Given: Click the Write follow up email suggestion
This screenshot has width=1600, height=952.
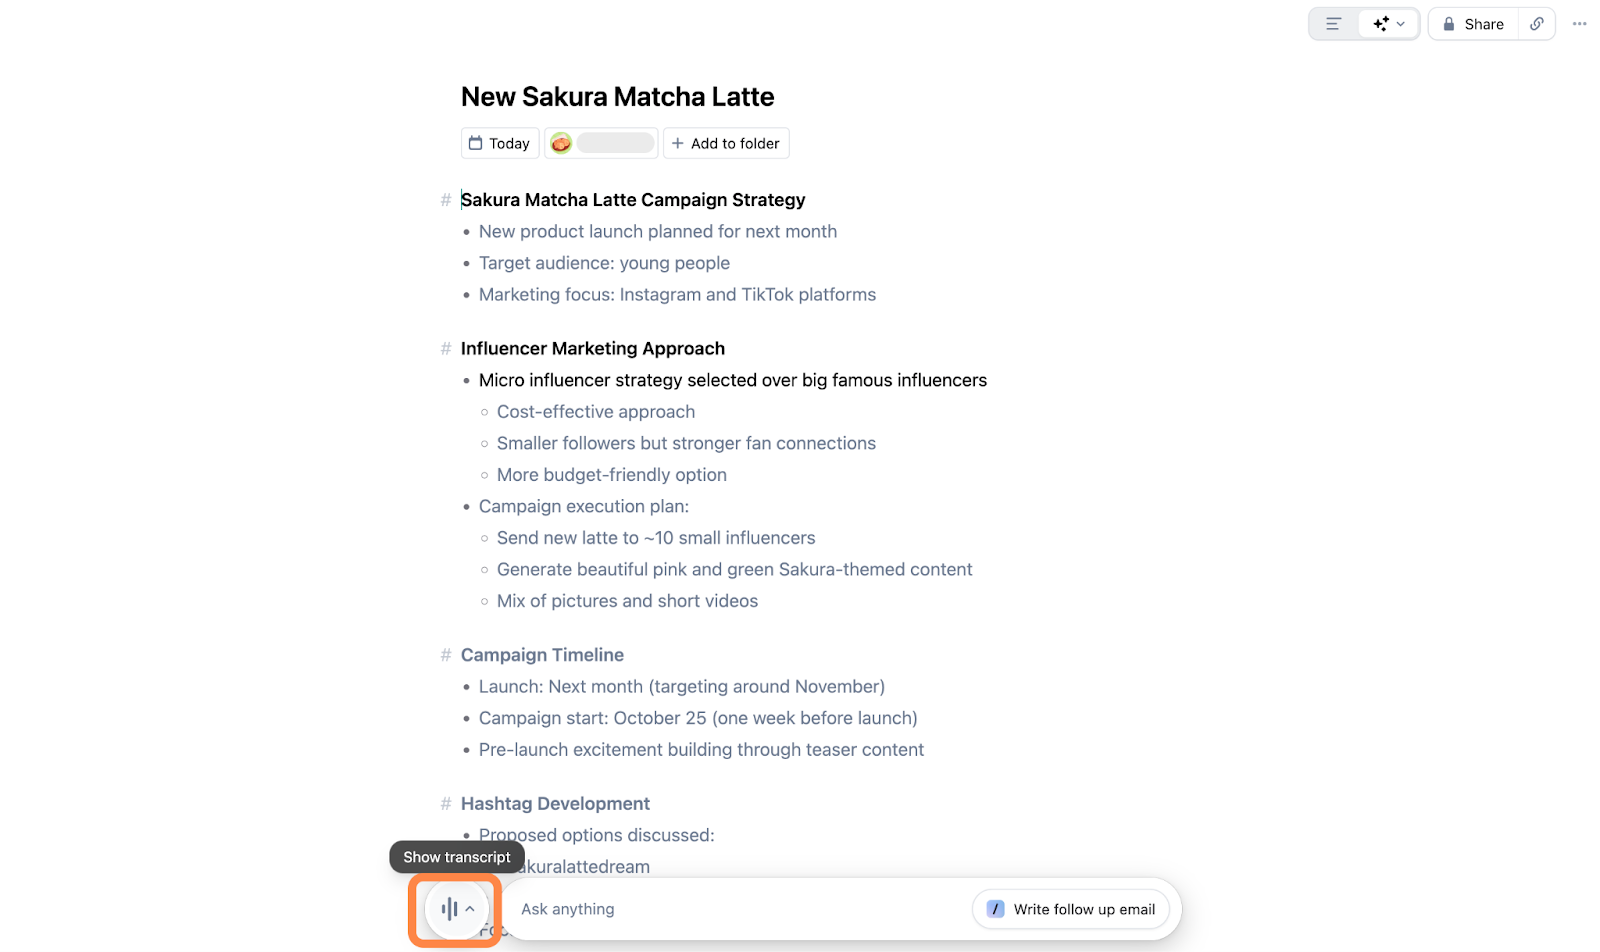Looking at the screenshot, I should (x=1071, y=909).
